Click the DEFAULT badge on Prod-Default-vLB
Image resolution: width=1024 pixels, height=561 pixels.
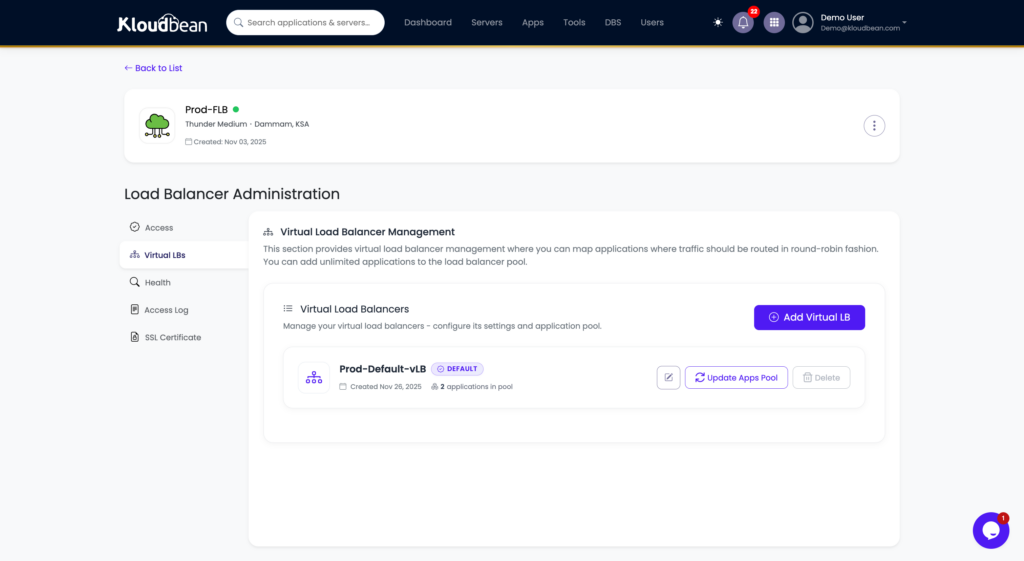(x=457, y=369)
